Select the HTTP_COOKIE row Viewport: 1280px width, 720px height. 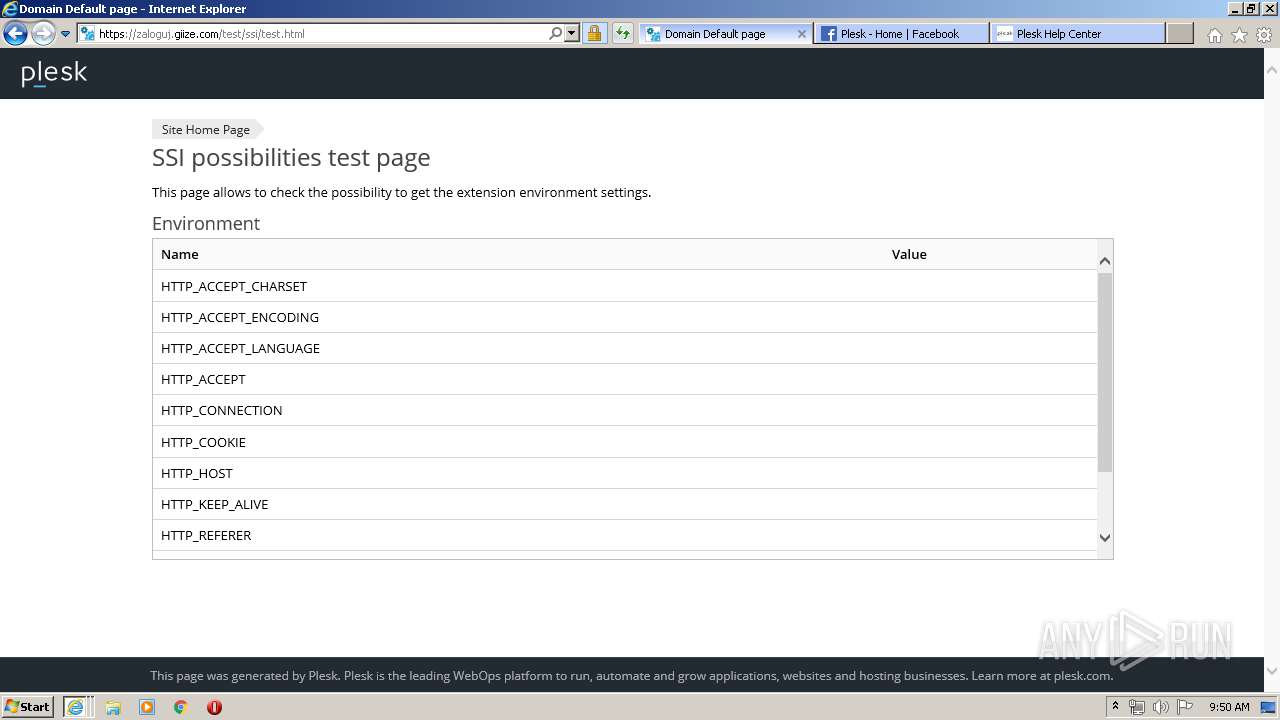tap(625, 442)
